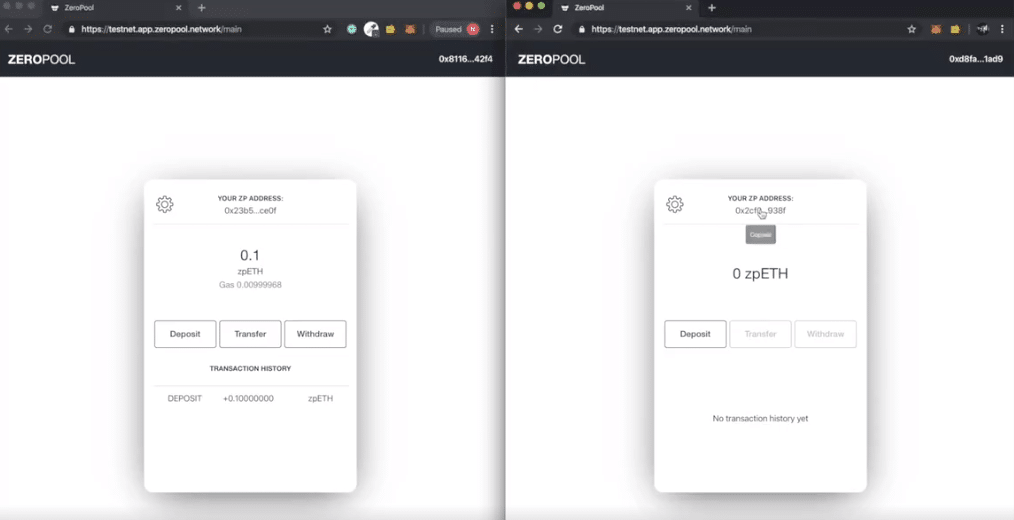Reload the page in right browser window
The height and width of the screenshot is (520, 1014).
557,29
